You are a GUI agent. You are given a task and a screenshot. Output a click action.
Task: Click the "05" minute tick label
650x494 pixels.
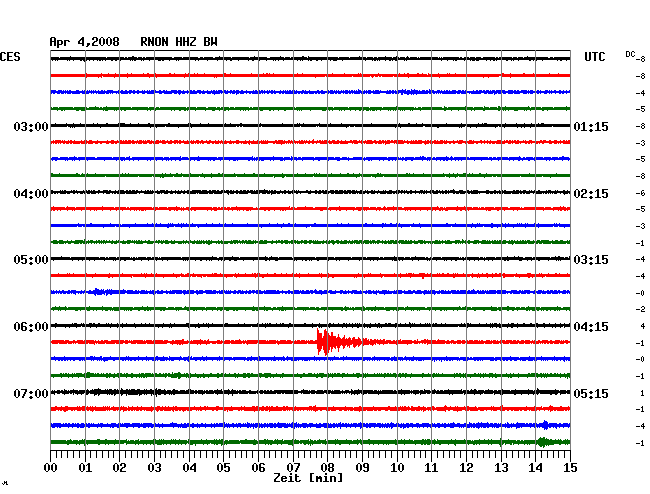coord(223,468)
